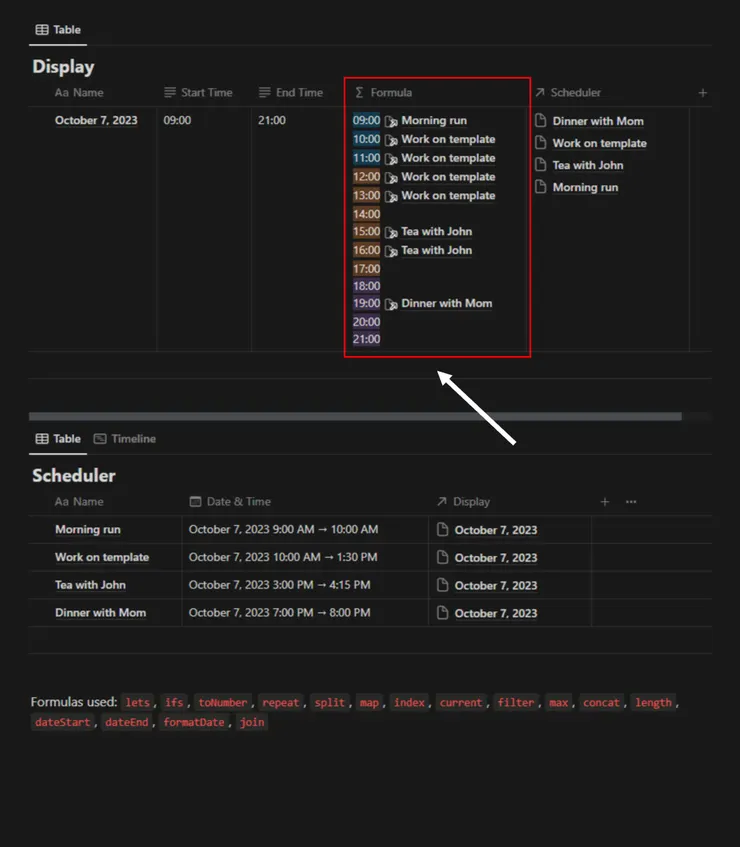This screenshot has height=847, width=740.
Task: Open Work on template link at 12:00
Action: (448, 177)
